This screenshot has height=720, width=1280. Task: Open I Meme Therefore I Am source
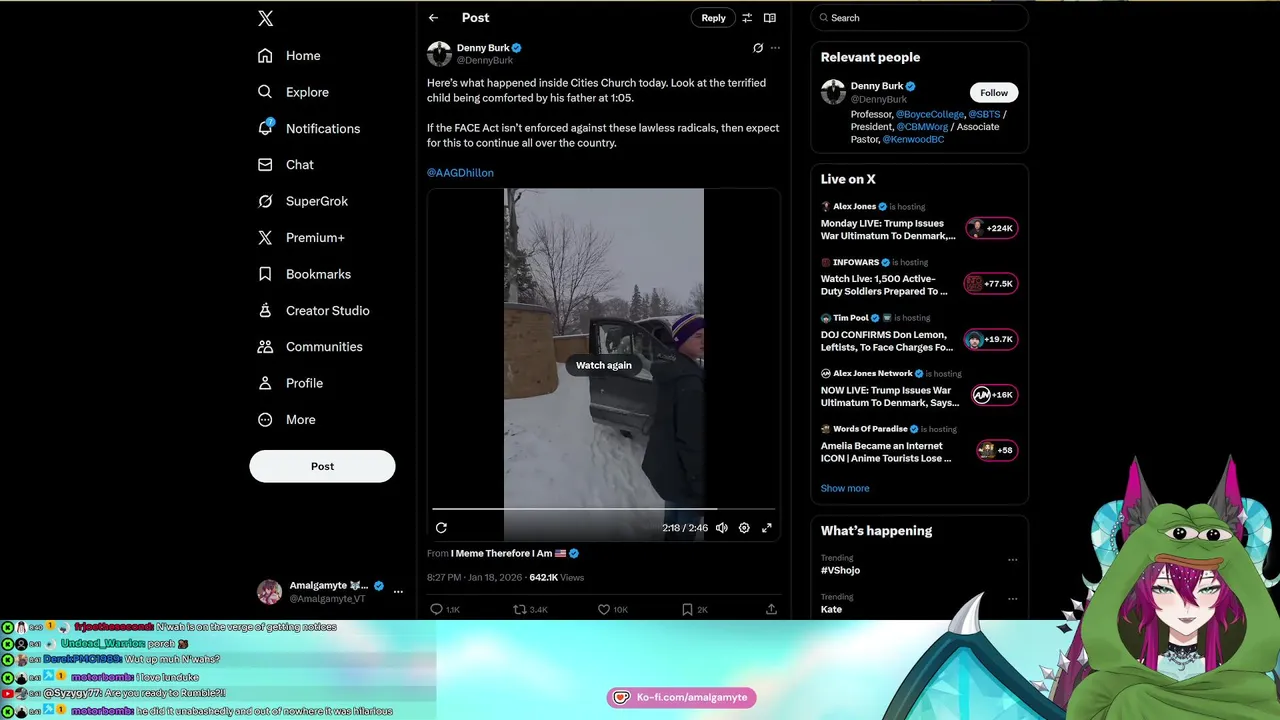click(x=514, y=553)
